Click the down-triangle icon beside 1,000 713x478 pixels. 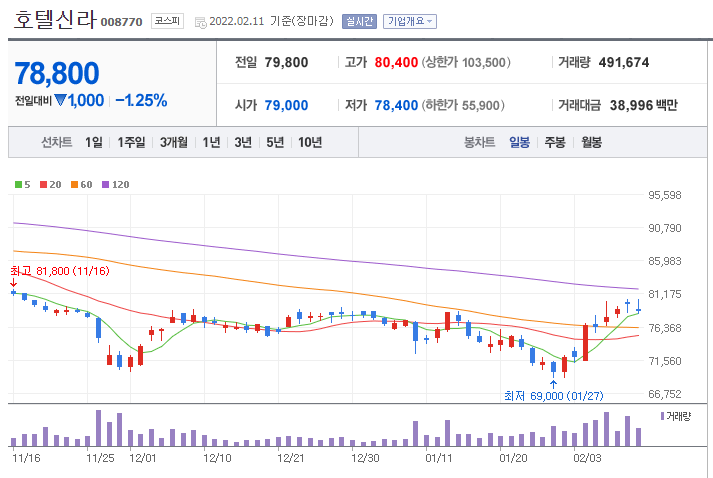click(x=60, y=100)
